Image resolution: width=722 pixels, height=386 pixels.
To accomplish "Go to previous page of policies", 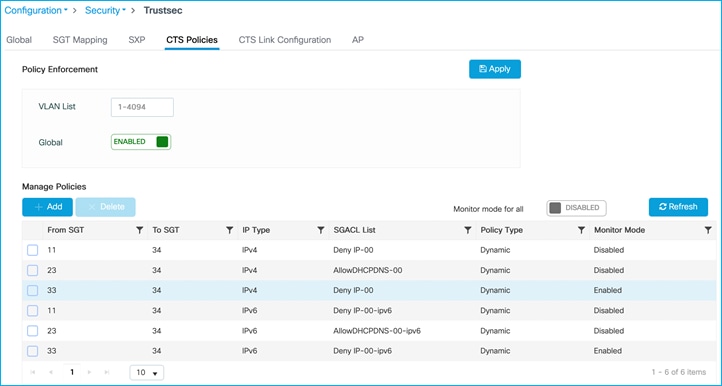I will (x=51, y=372).
